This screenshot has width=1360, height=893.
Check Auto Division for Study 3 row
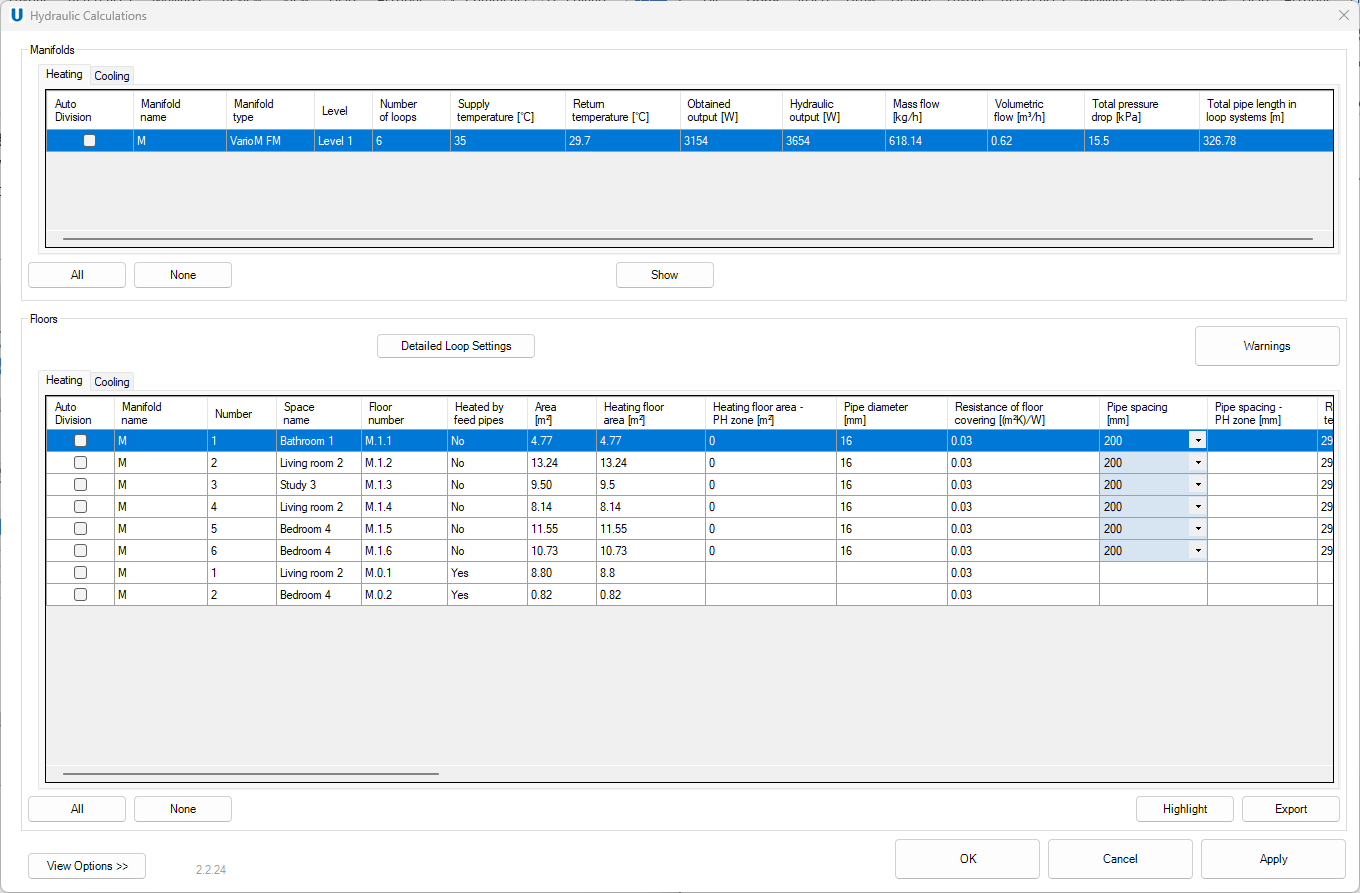tap(80, 485)
